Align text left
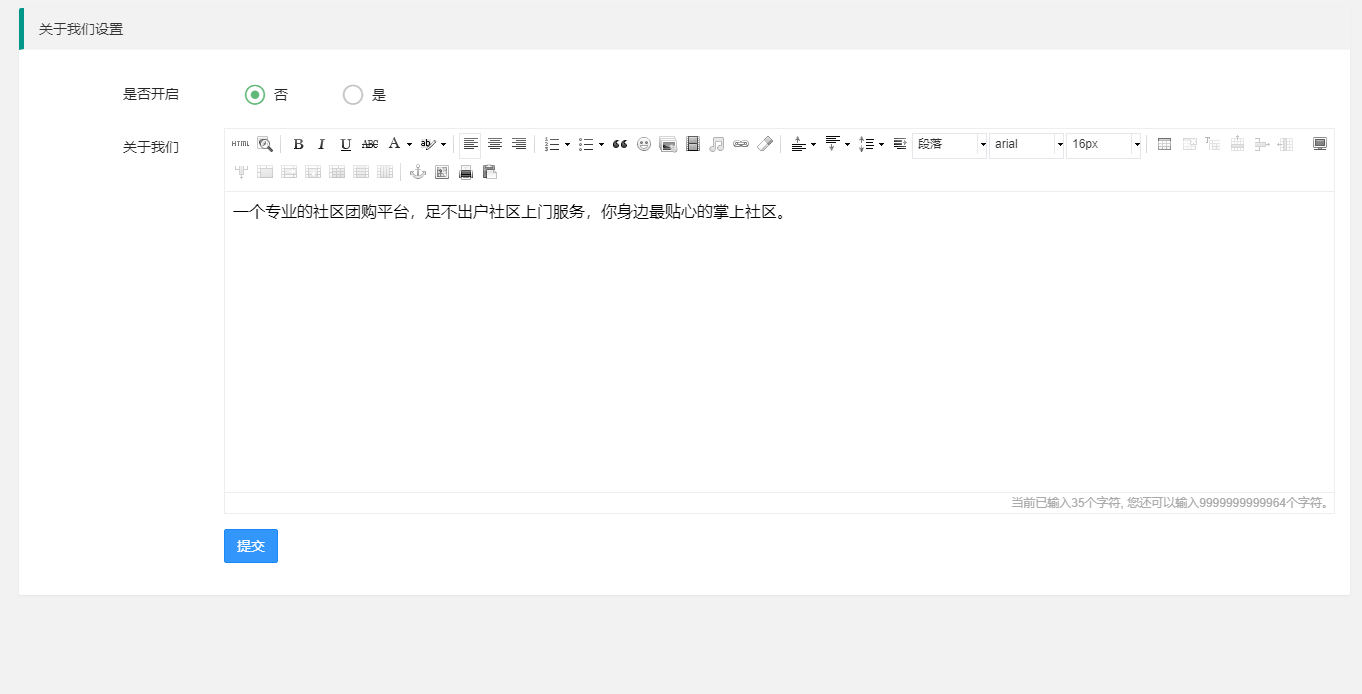The height and width of the screenshot is (694, 1362). point(470,144)
